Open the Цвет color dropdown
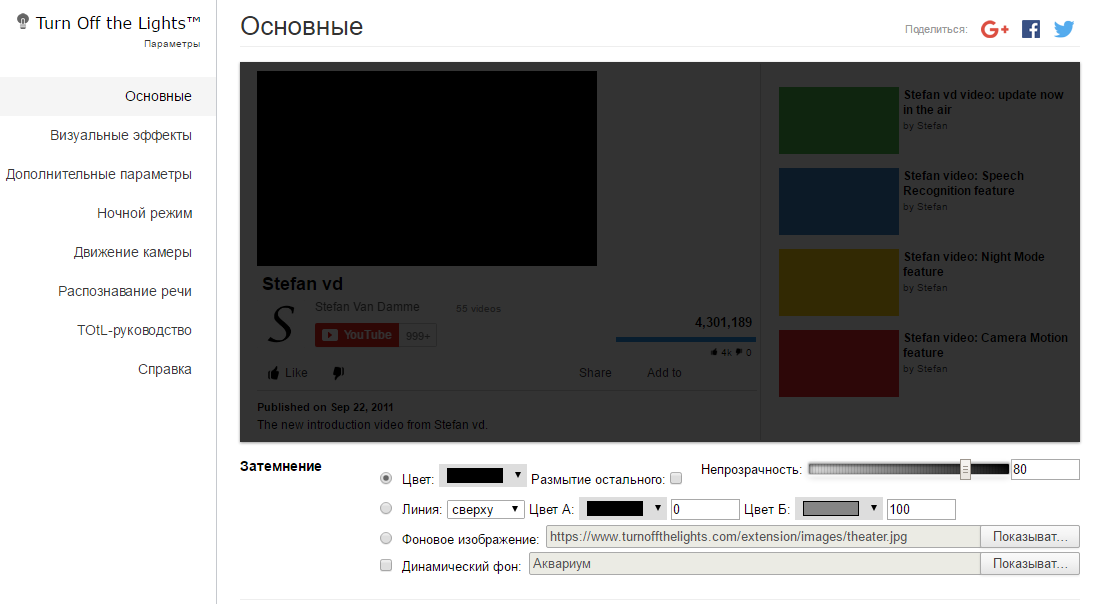The width and height of the screenshot is (1112, 604). [482, 476]
